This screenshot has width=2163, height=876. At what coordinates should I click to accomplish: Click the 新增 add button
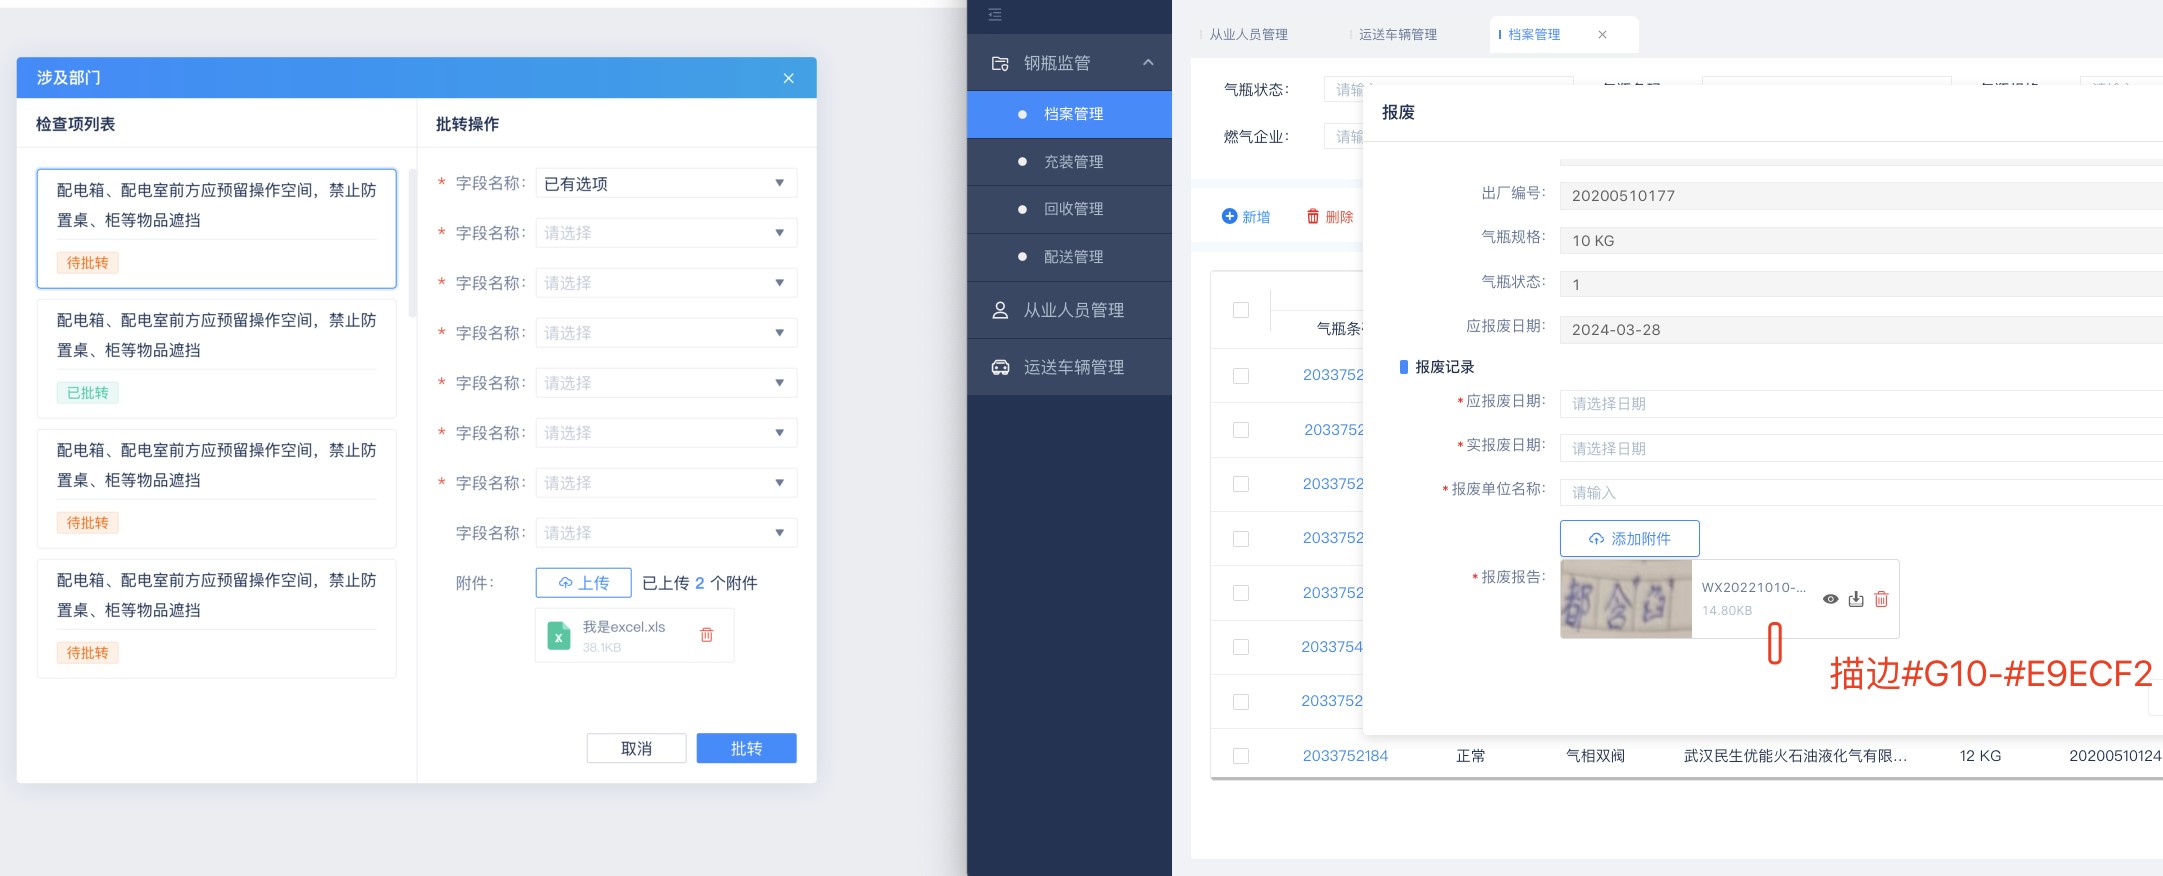(1246, 216)
